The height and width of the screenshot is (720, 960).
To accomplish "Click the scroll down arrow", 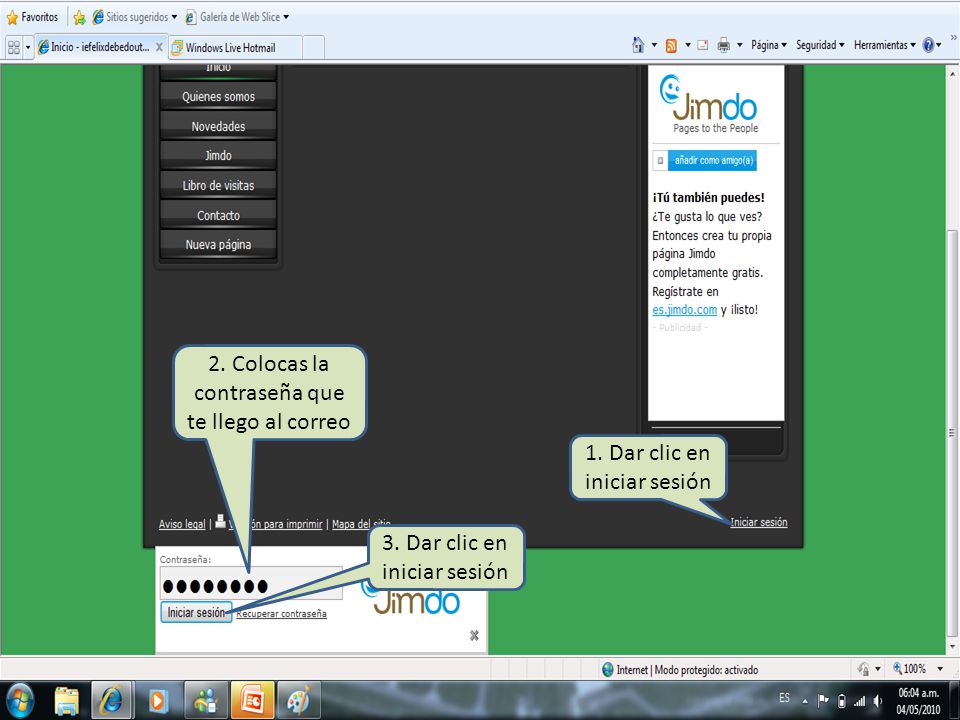I will tap(952, 647).
